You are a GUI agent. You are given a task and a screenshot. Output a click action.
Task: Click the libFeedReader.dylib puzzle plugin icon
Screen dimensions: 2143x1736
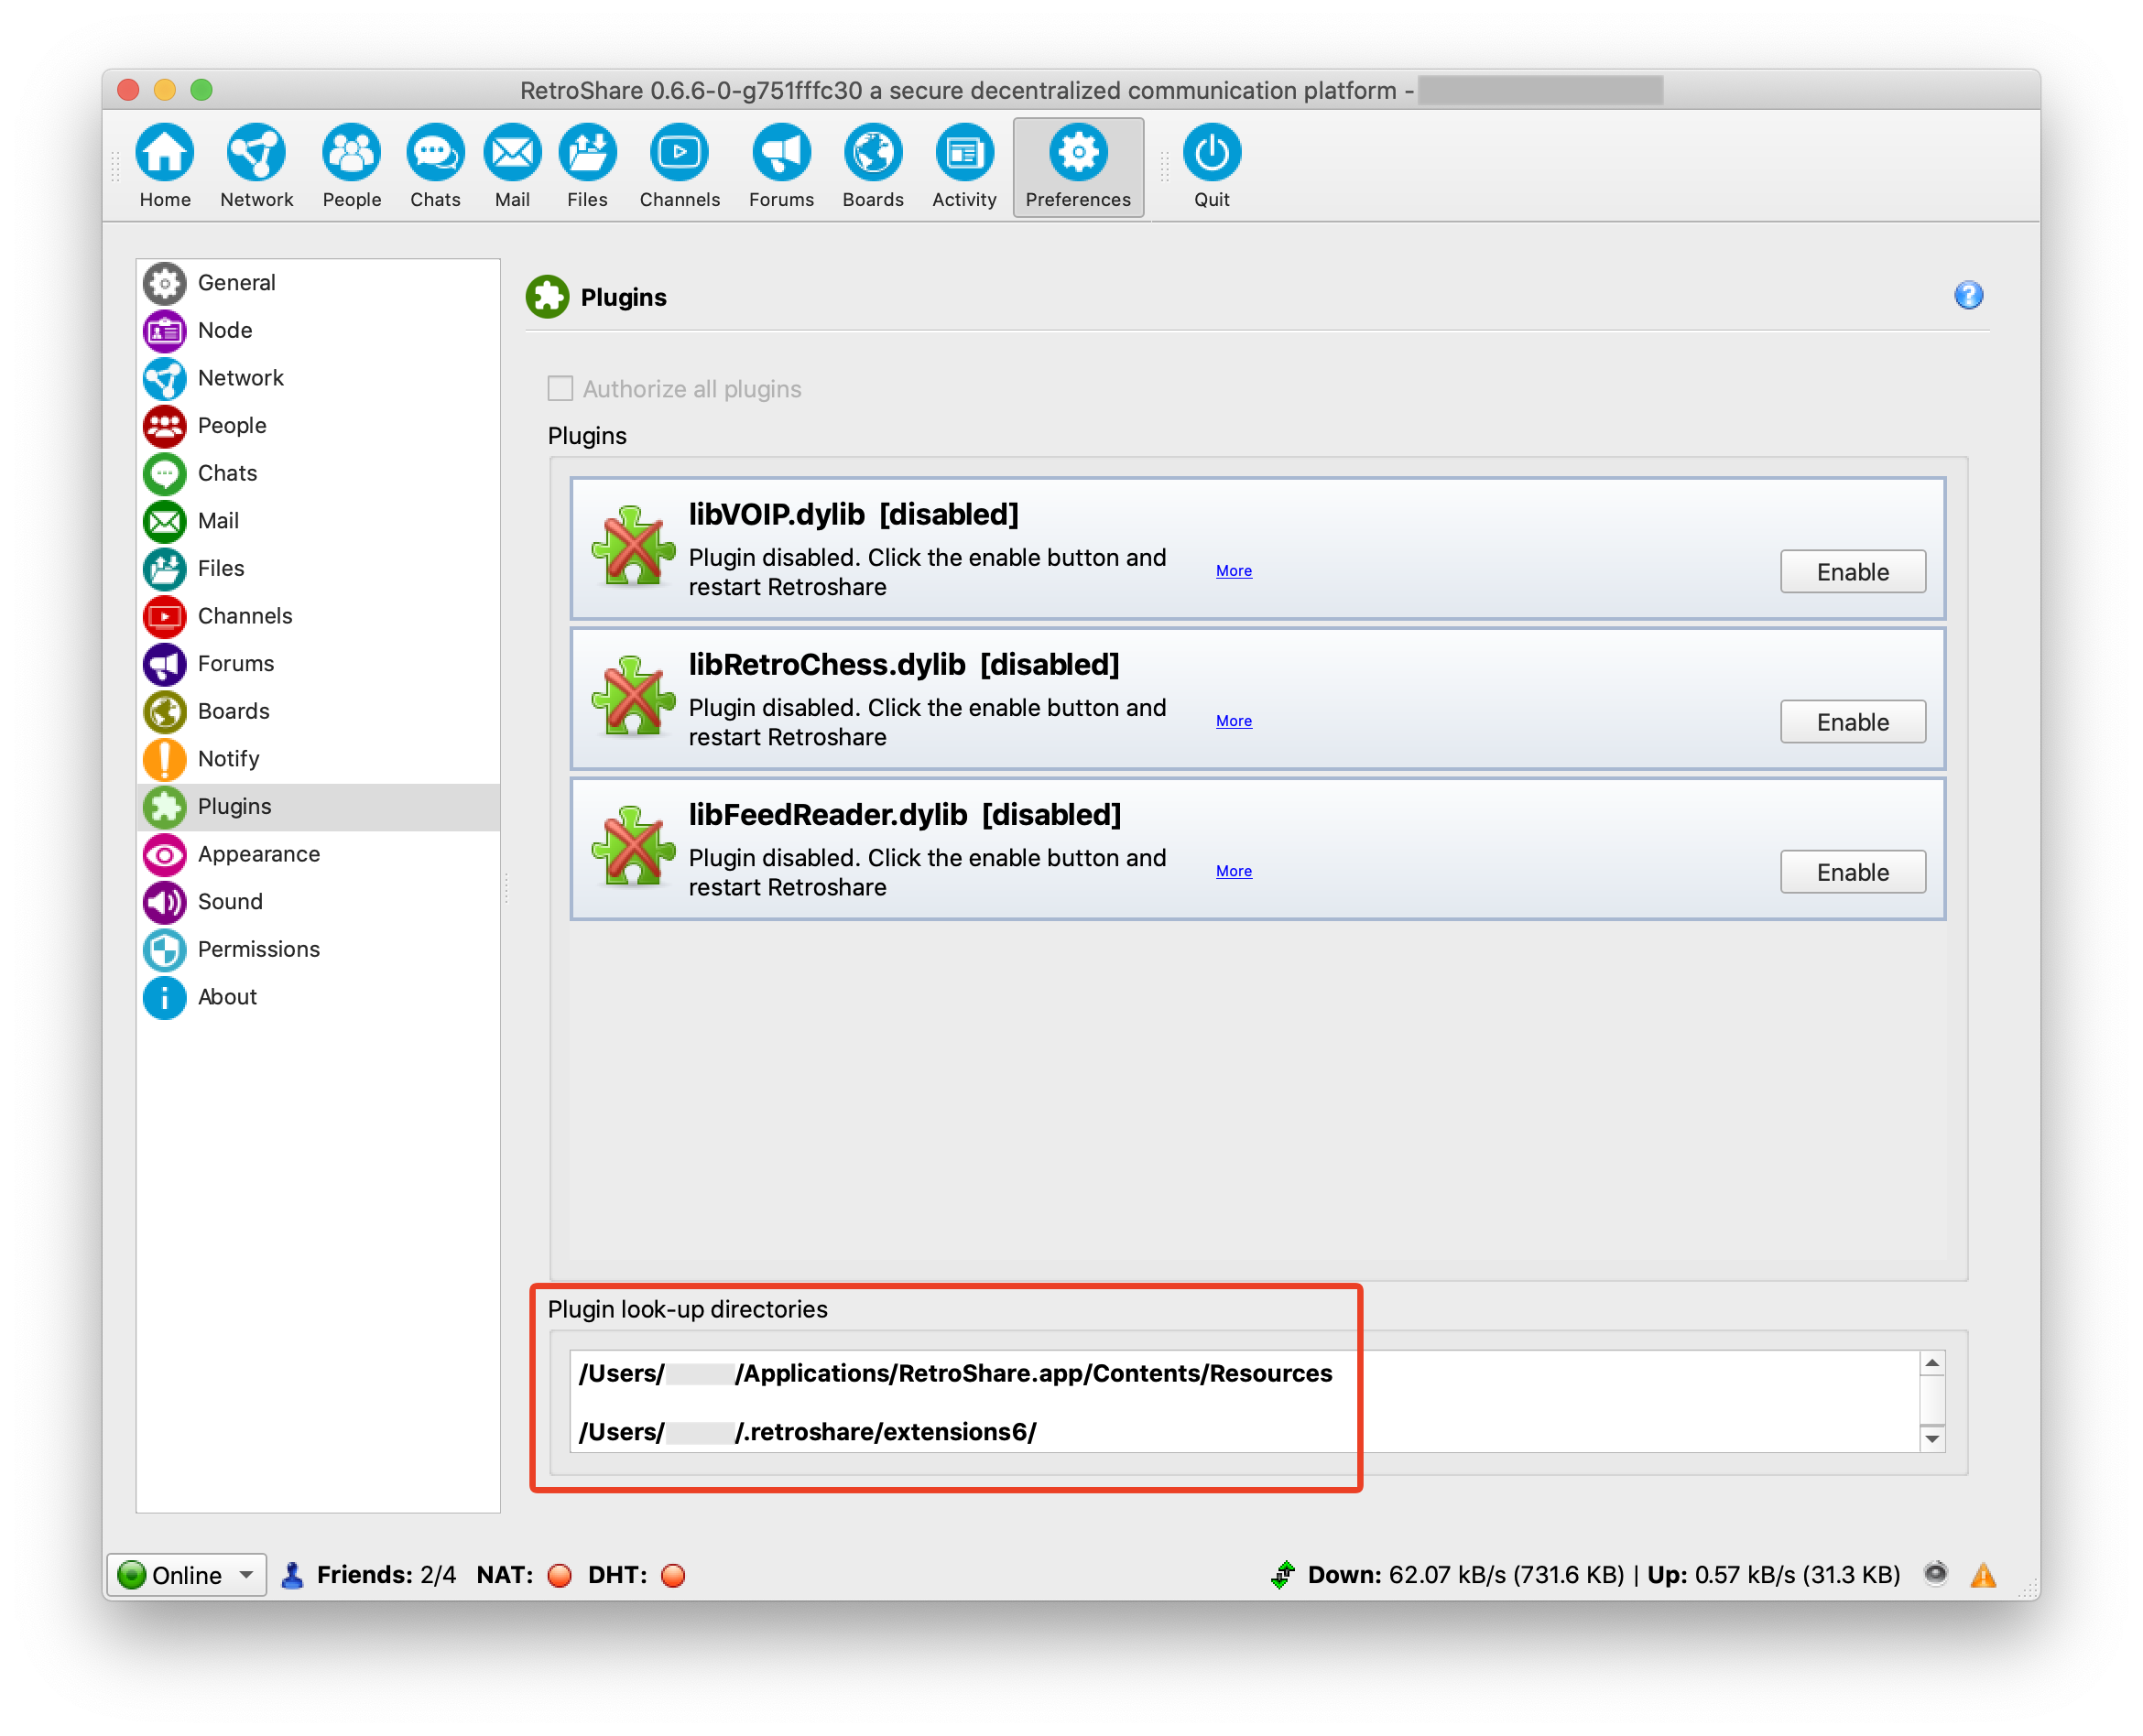632,845
